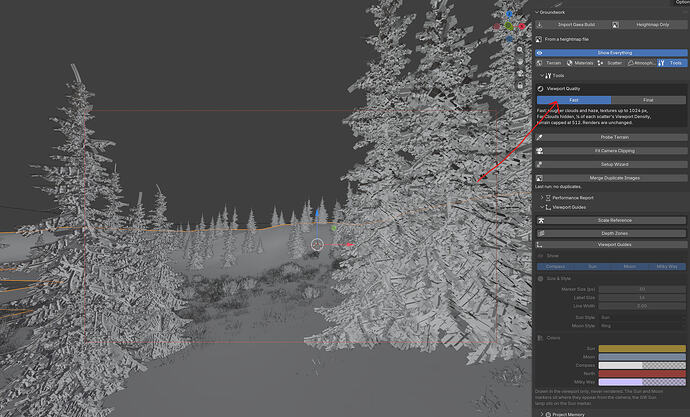Click the axes icon beside Viewport Guides button
Screen dimensions: 690x417
540,245
